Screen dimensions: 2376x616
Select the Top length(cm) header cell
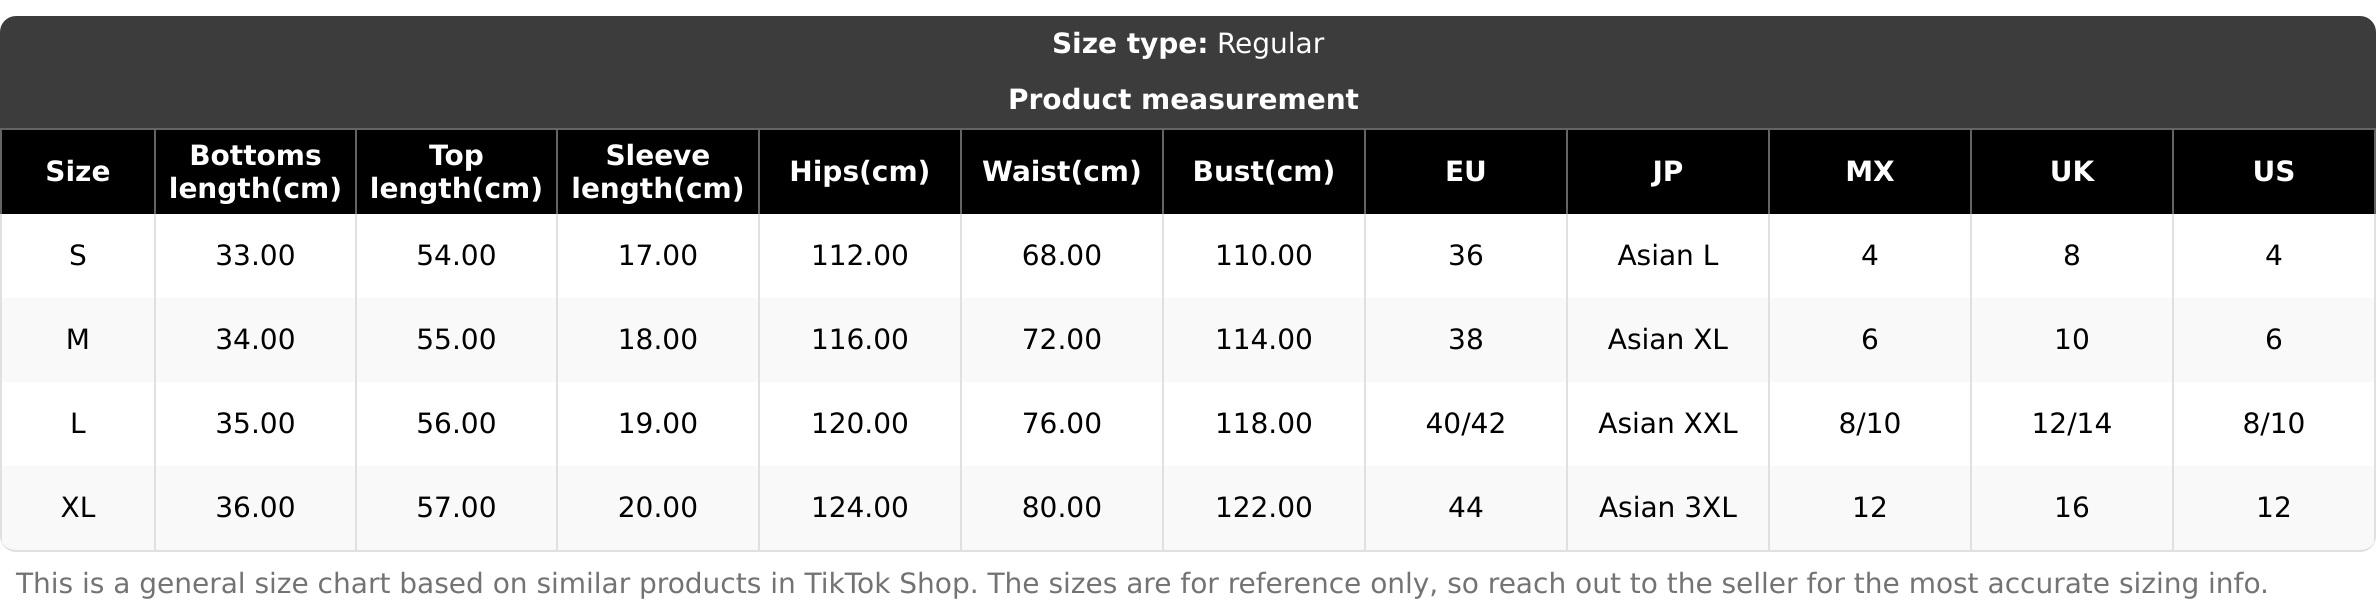point(456,172)
